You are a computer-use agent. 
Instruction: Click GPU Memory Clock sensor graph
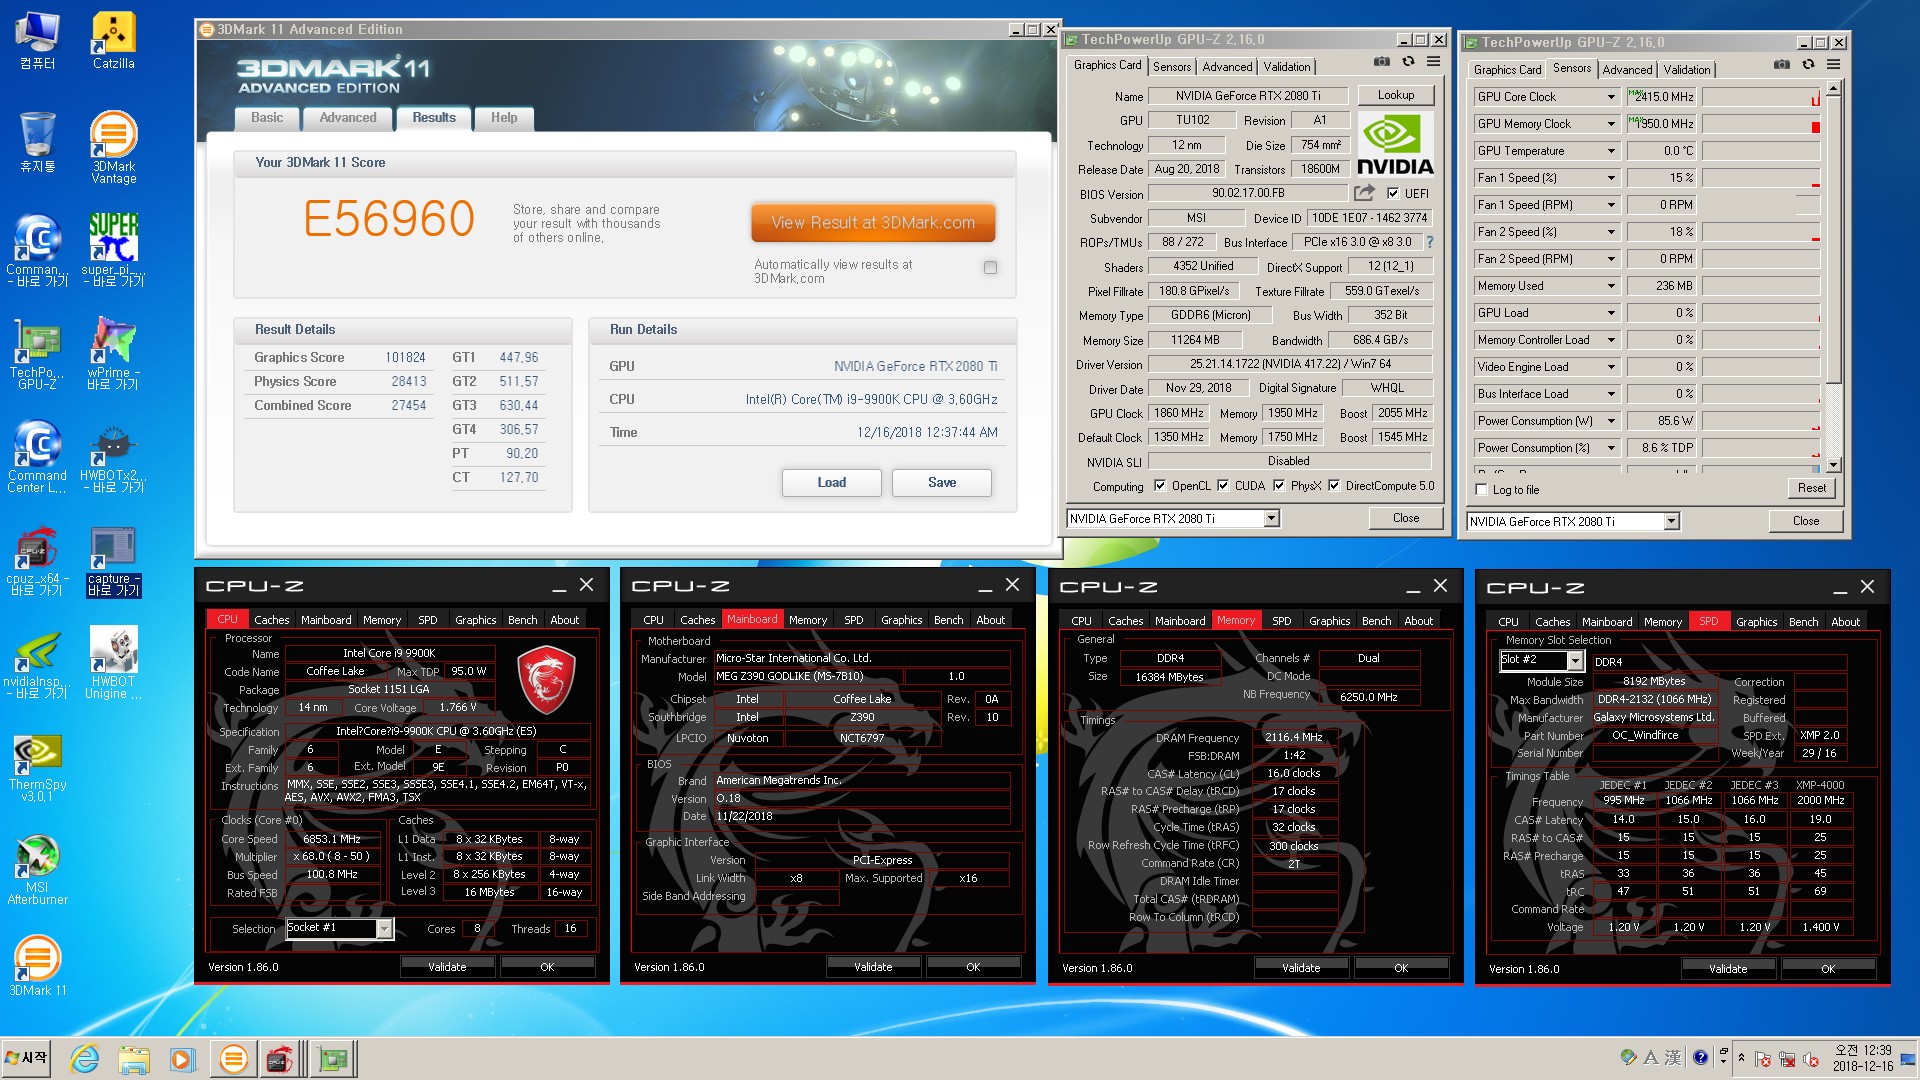pos(1761,124)
